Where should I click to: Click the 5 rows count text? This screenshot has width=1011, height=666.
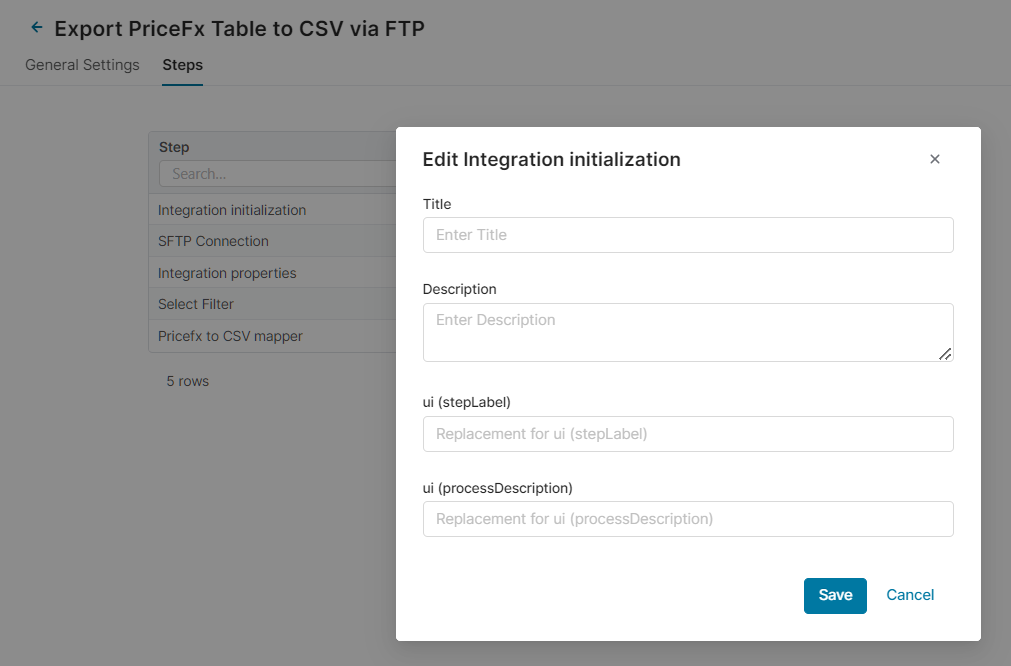pyautogui.click(x=188, y=381)
